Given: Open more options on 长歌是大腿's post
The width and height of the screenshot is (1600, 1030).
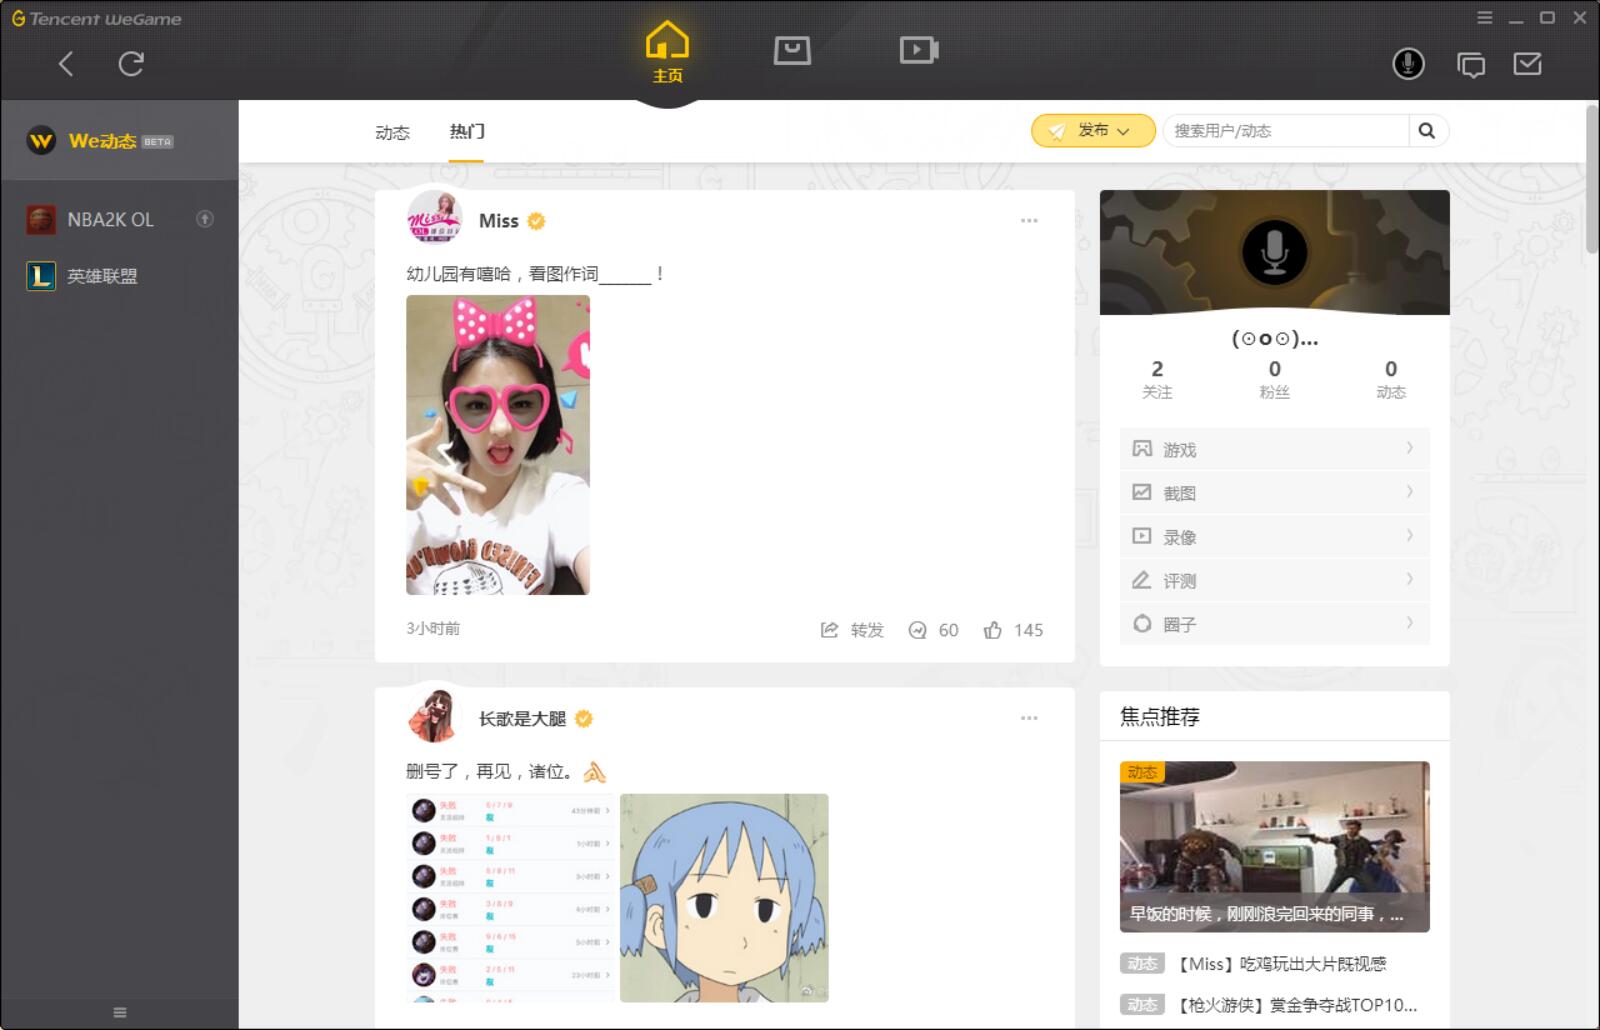Looking at the screenshot, I should pyautogui.click(x=1029, y=718).
